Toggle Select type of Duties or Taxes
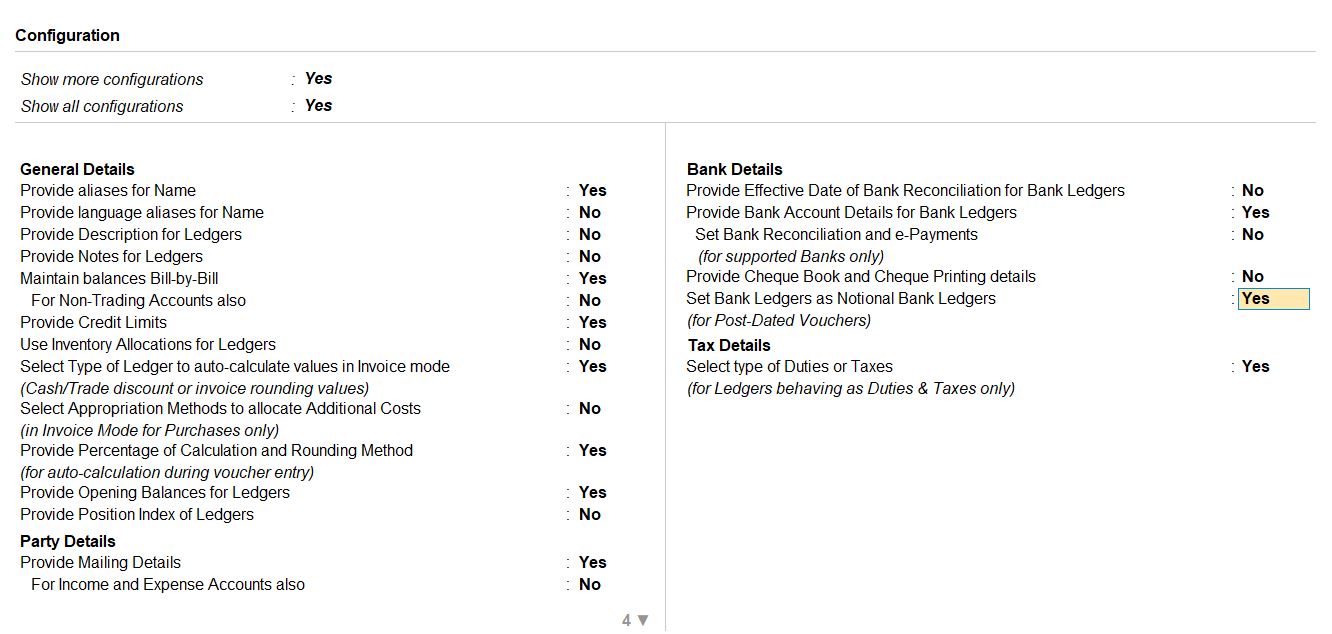This screenshot has width=1332, height=634. tap(1255, 366)
